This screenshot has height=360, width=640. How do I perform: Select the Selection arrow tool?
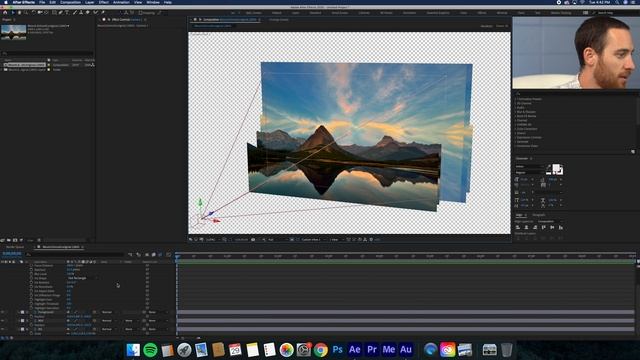pyautogui.click(x=13, y=13)
